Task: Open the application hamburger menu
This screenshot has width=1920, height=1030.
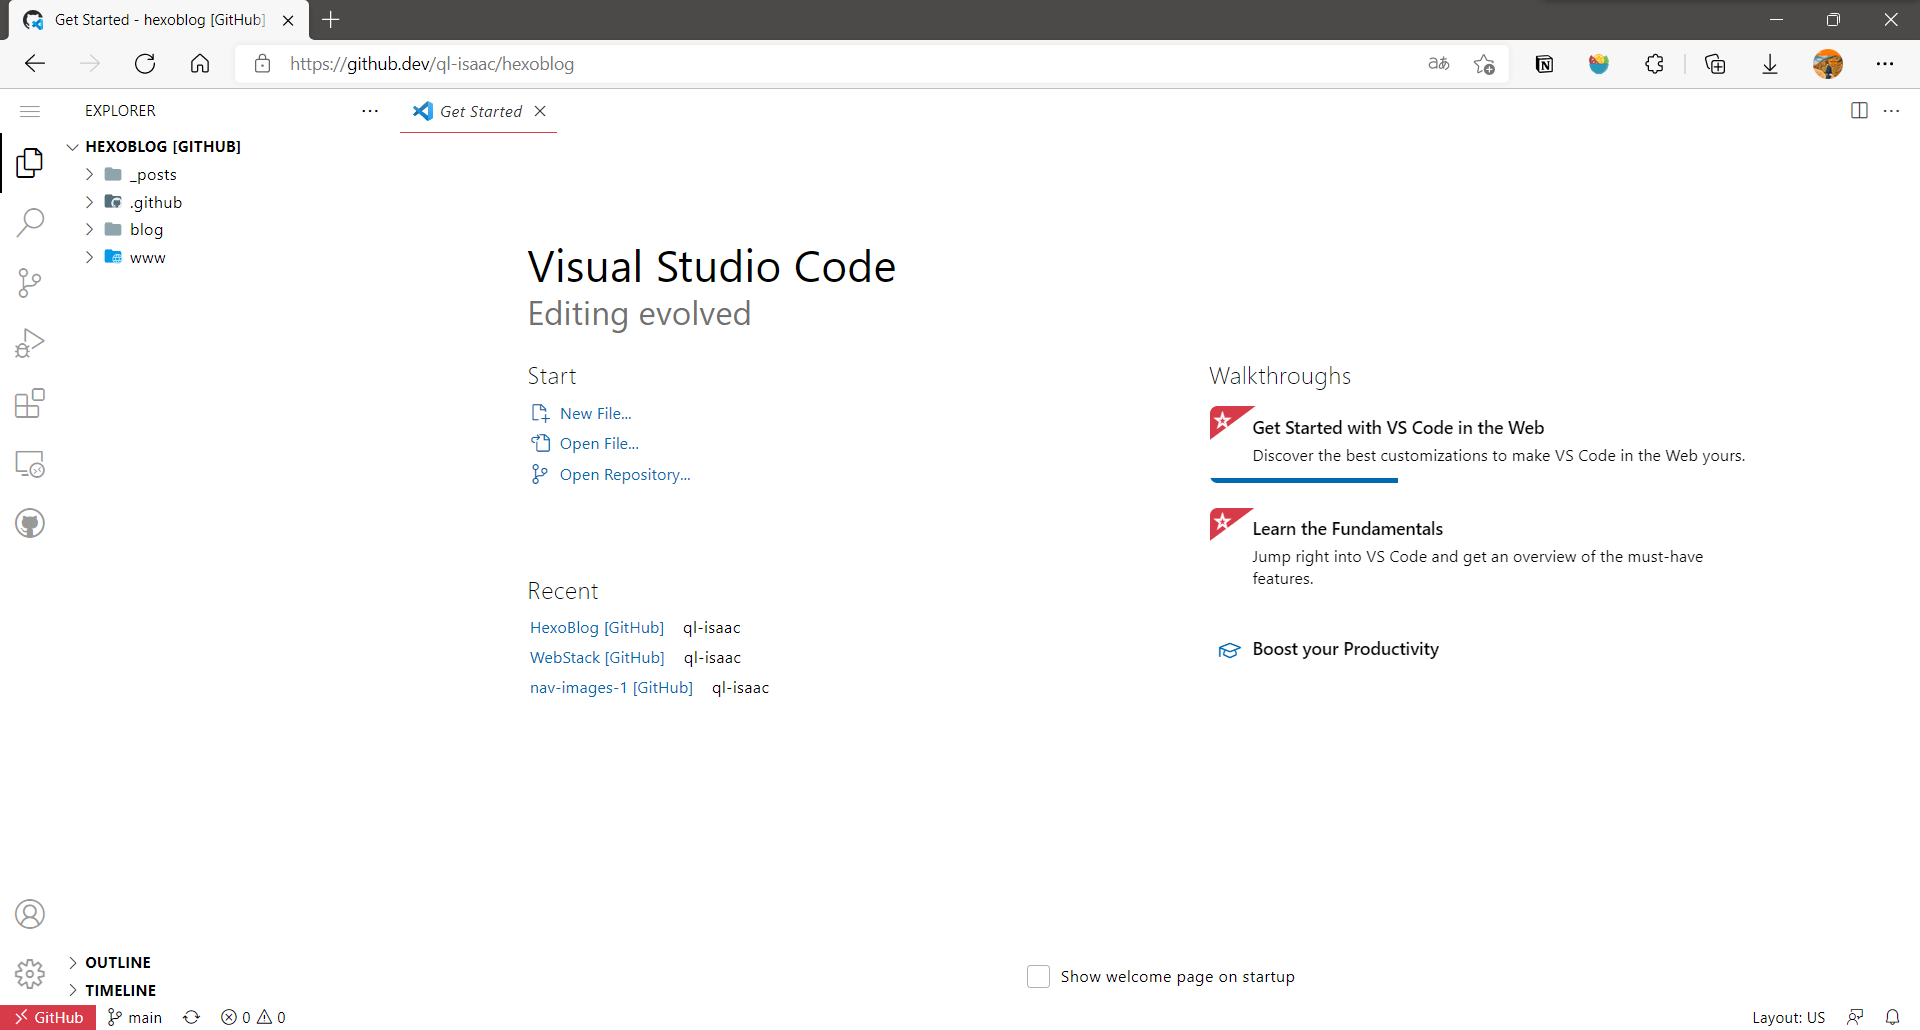Action: tap(30, 111)
